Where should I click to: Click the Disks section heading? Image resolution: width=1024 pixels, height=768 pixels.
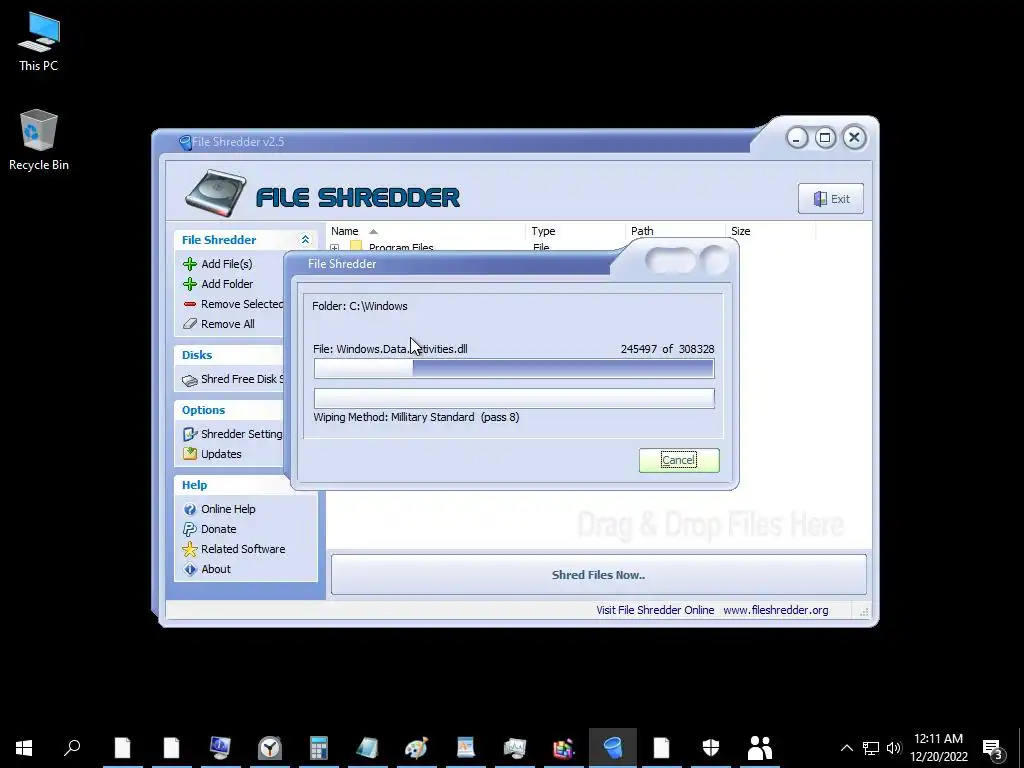point(197,355)
